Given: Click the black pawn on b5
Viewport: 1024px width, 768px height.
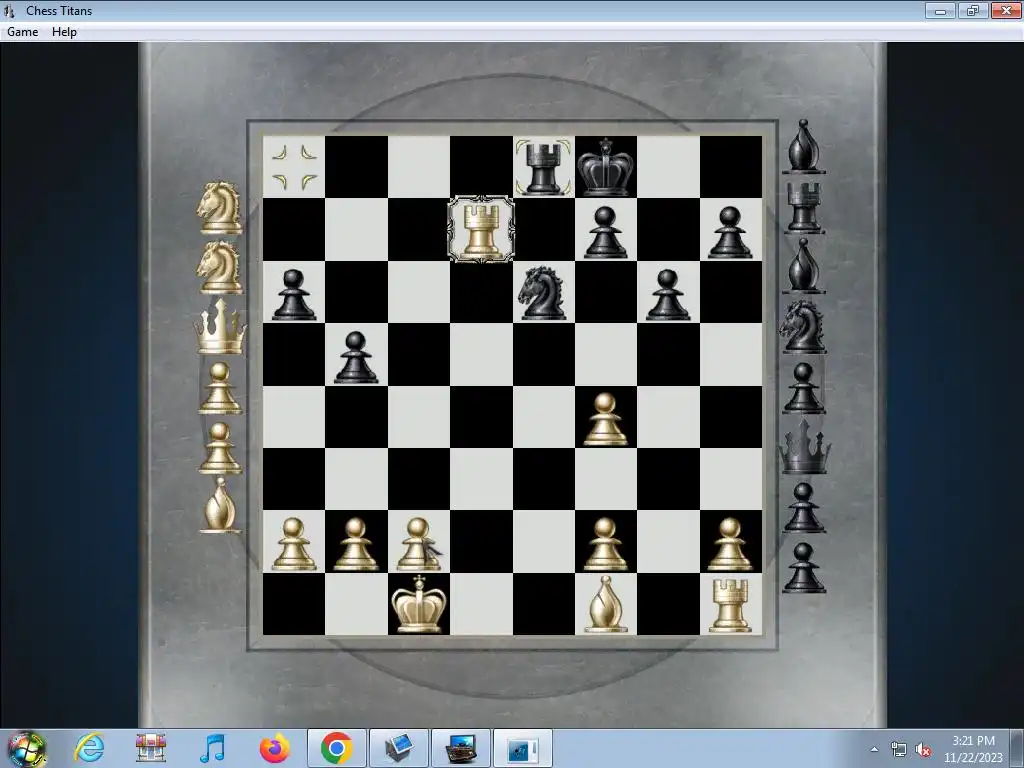Looking at the screenshot, I should click(x=356, y=357).
